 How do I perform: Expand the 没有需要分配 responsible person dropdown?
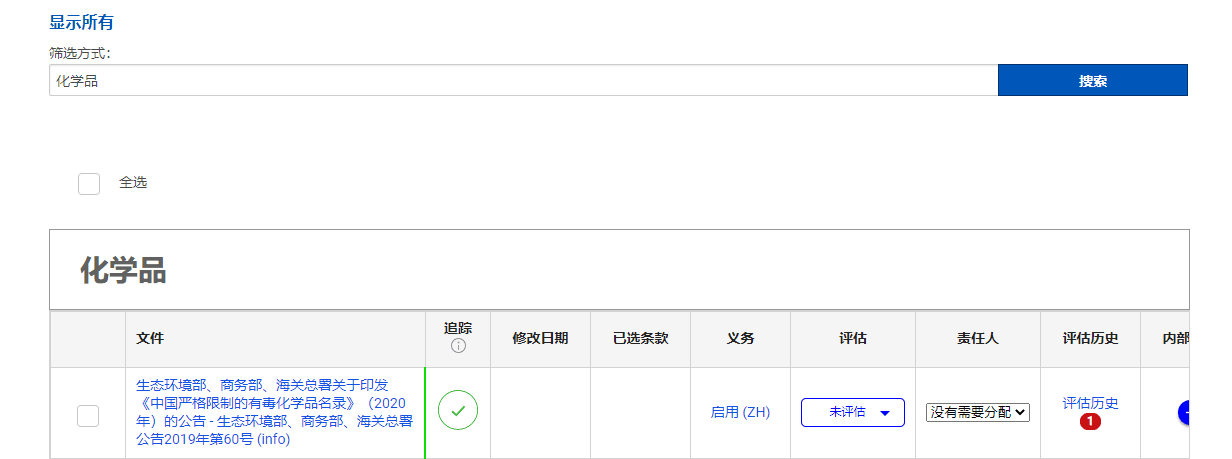pos(977,412)
